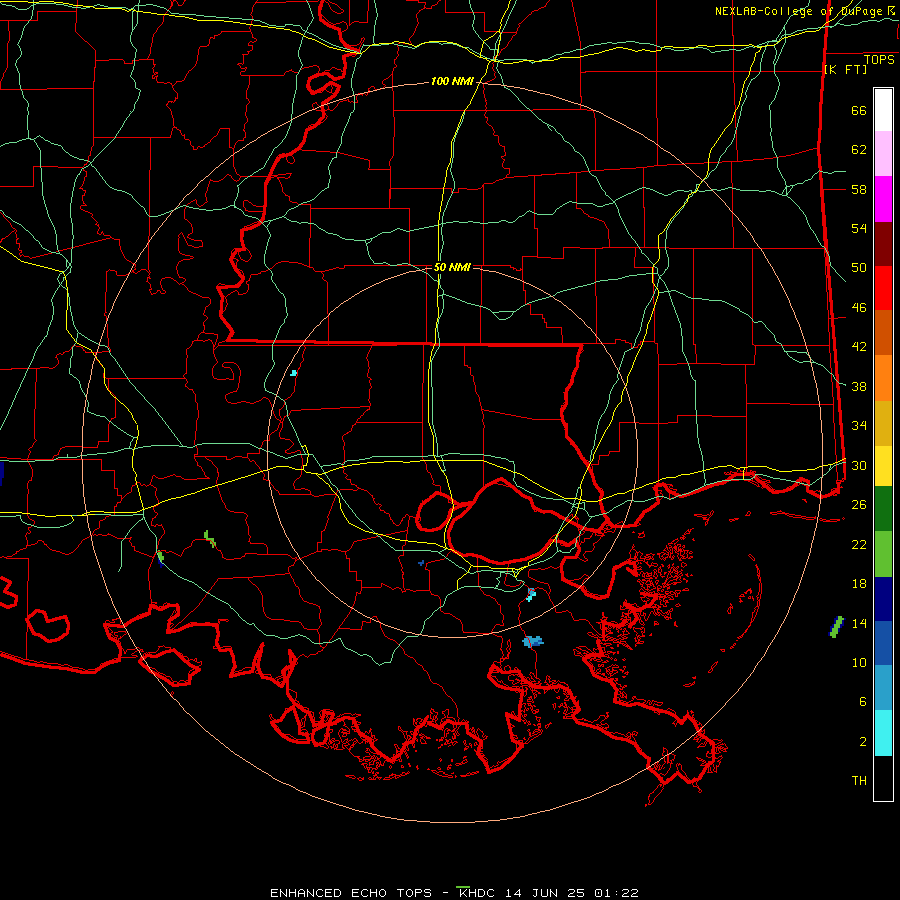Viewport: 900px width, 900px height.
Task: Click the "100 NMI" range ring label
Action: [452, 82]
